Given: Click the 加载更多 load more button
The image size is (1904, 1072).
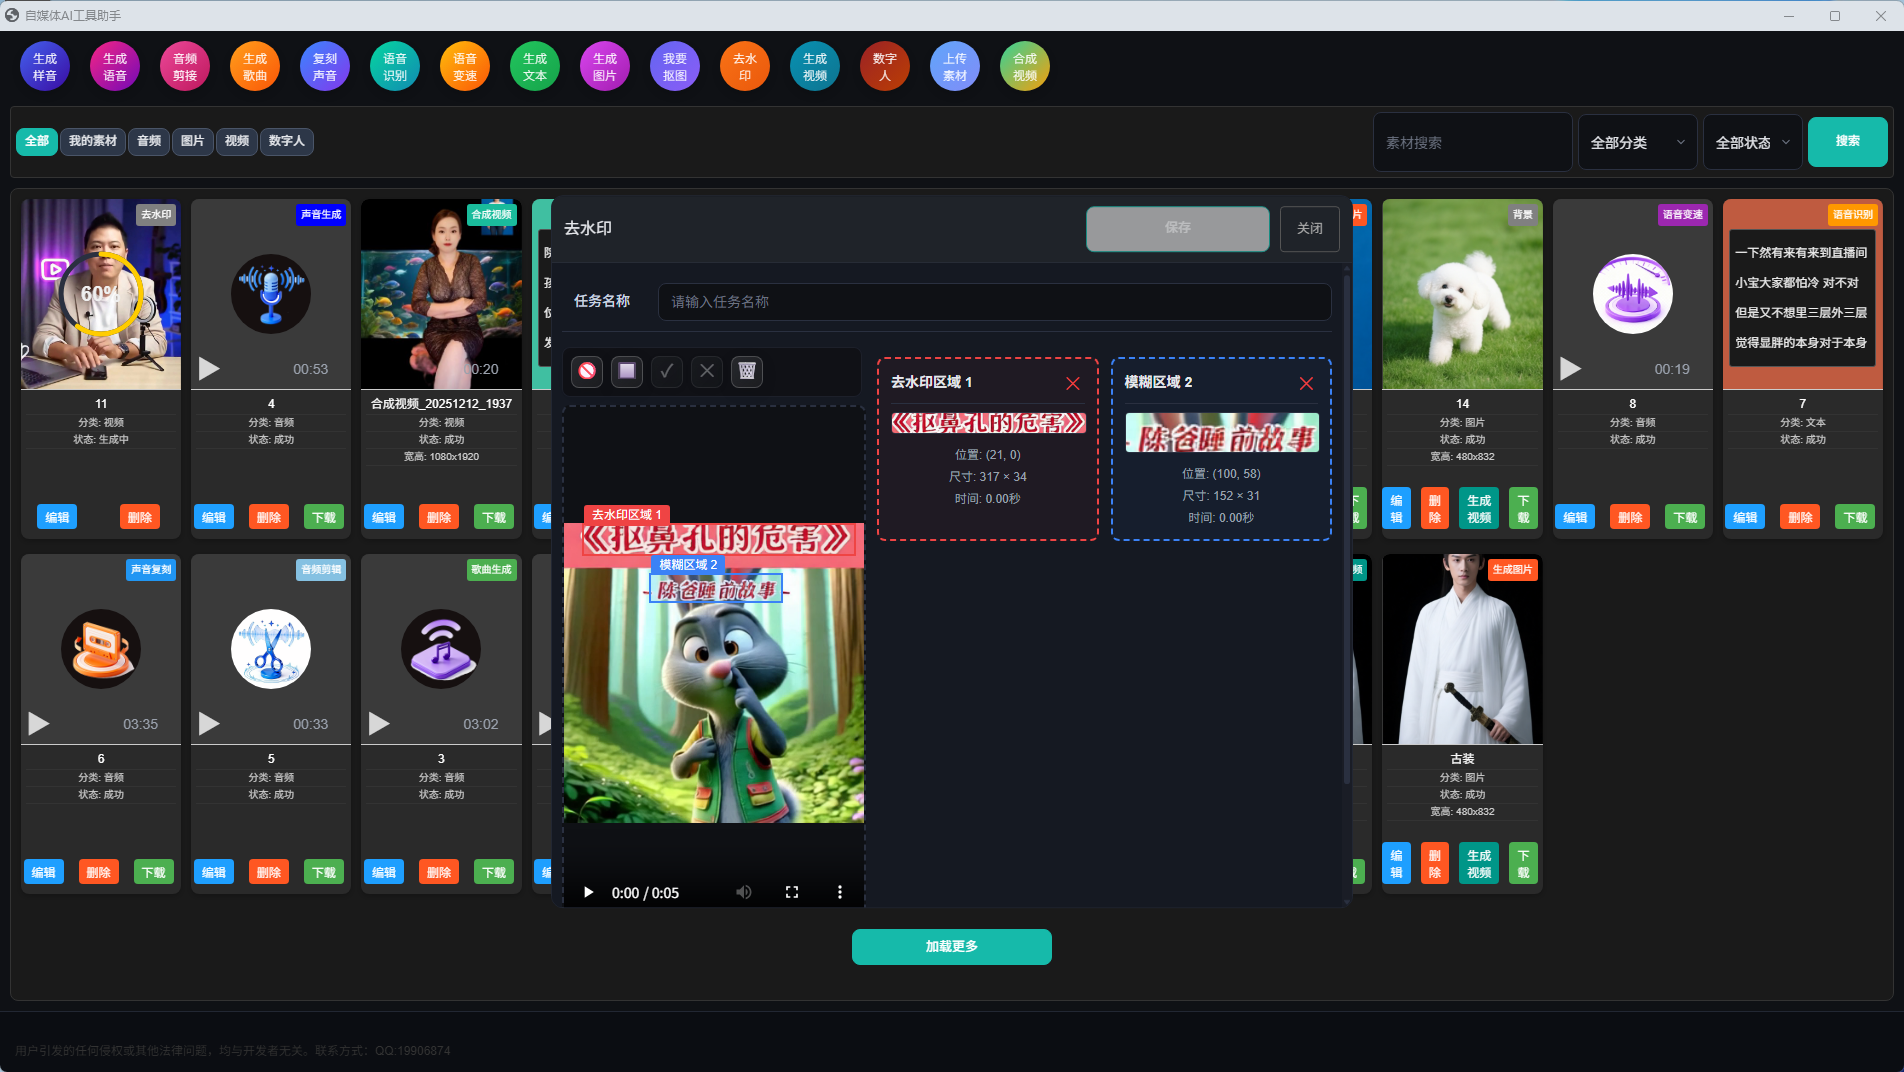Looking at the screenshot, I should click(952, 946).
